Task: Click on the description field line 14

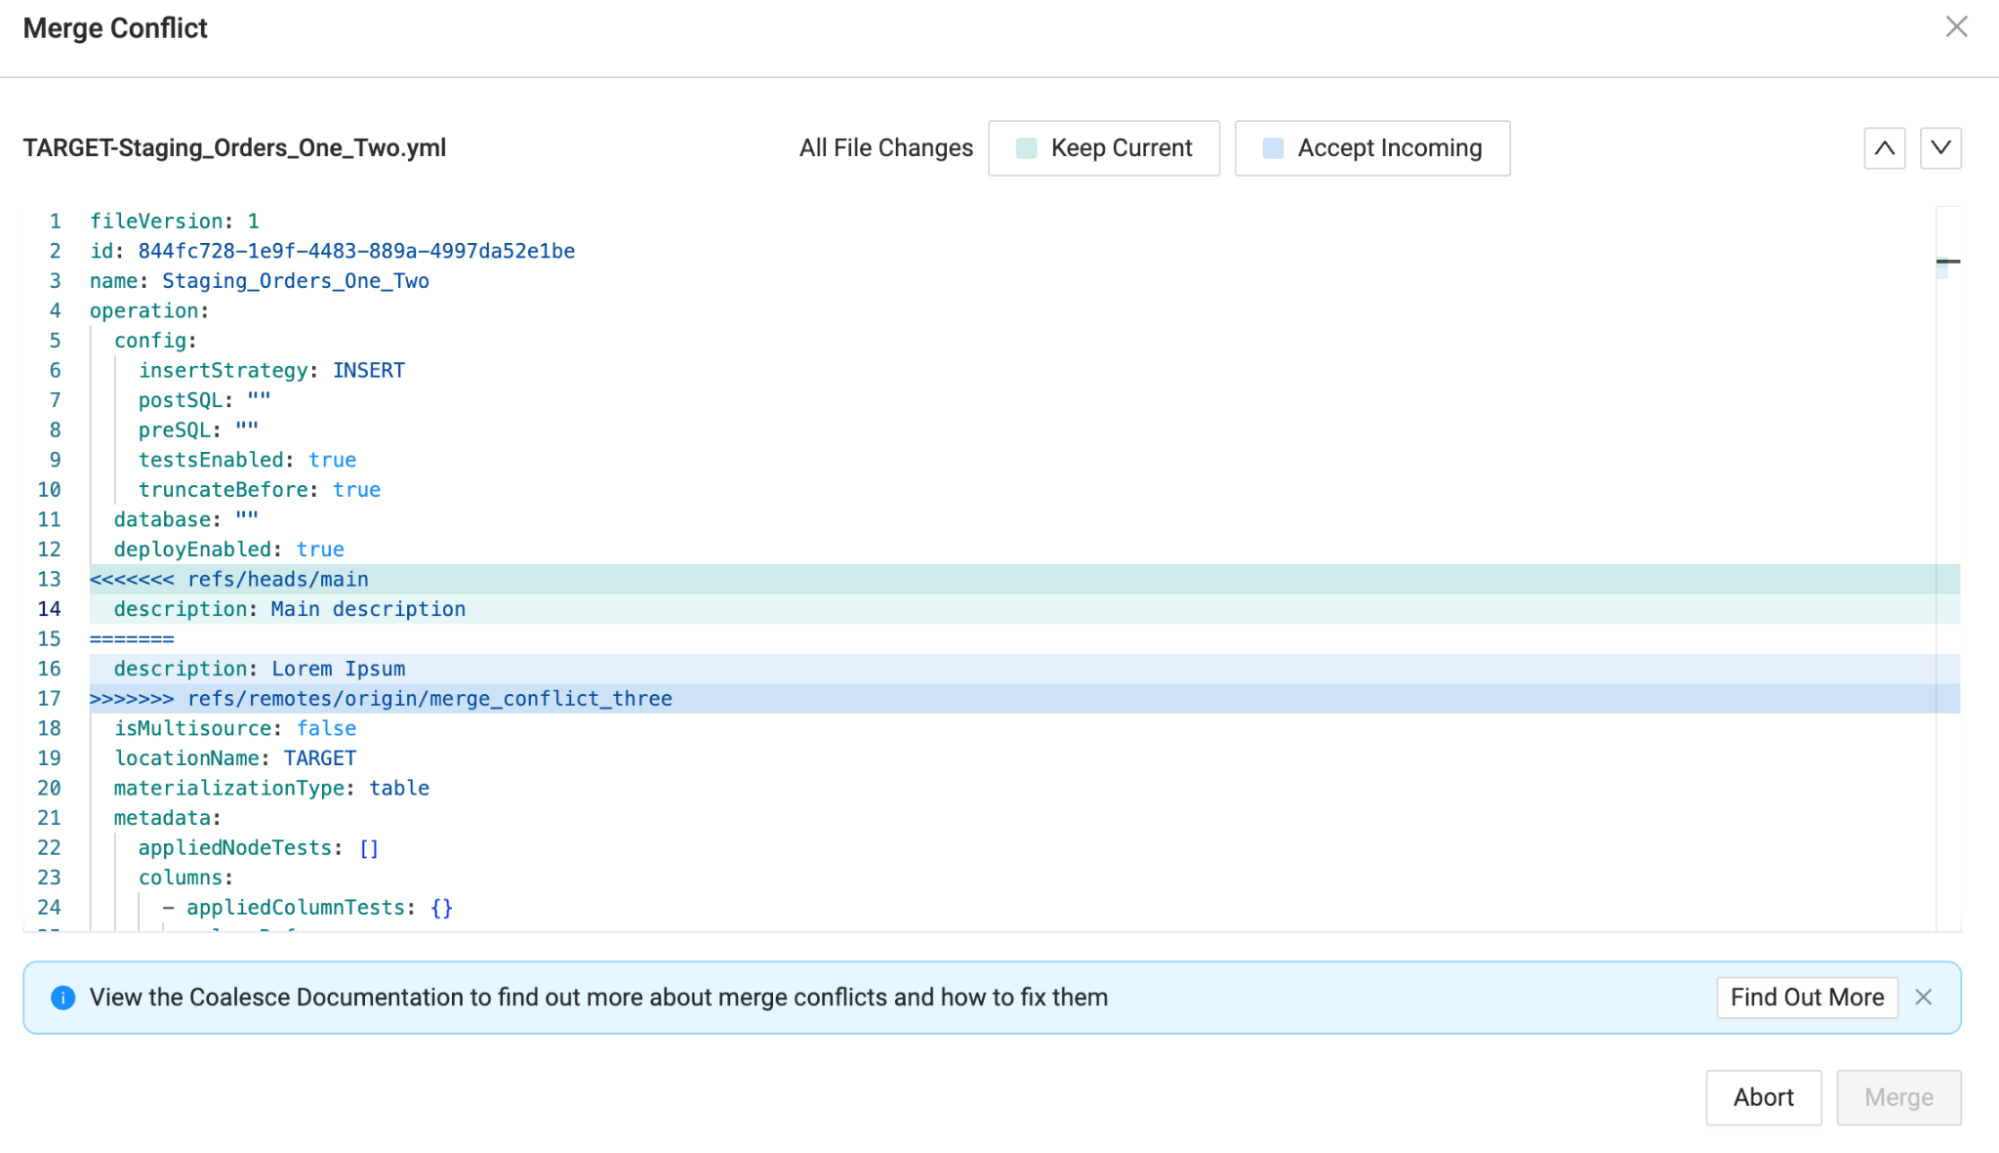Action: (x=290, y=608)
